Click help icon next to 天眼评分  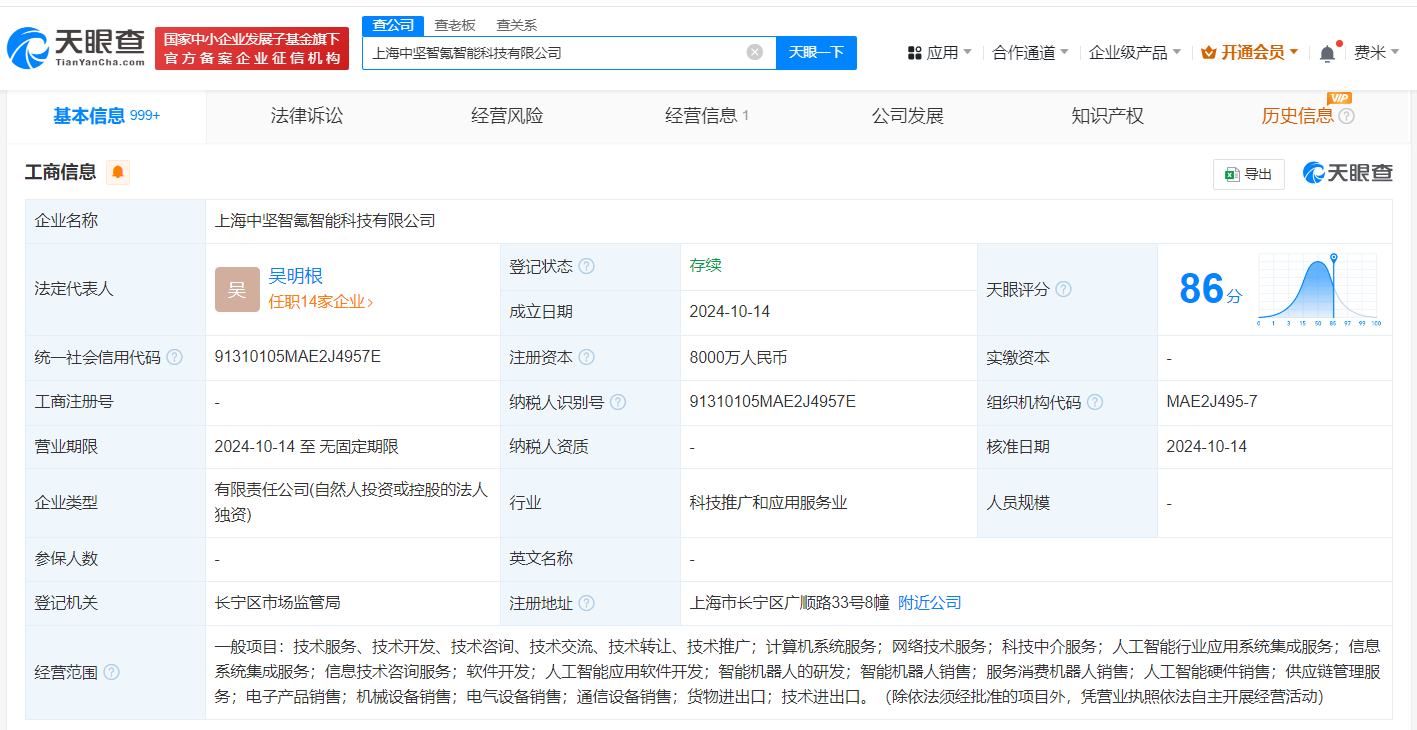point(1063,290)
